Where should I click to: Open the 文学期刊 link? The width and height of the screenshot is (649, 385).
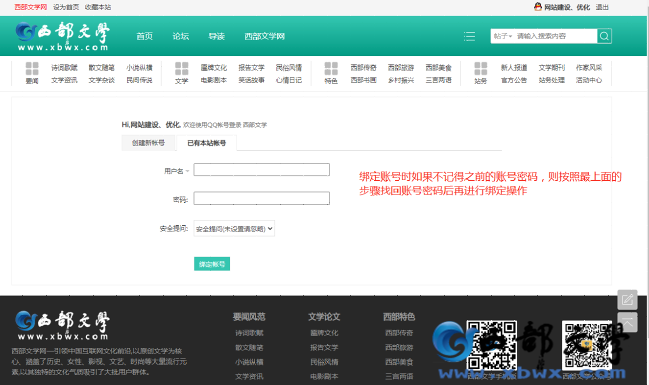[x=551, y=67]
